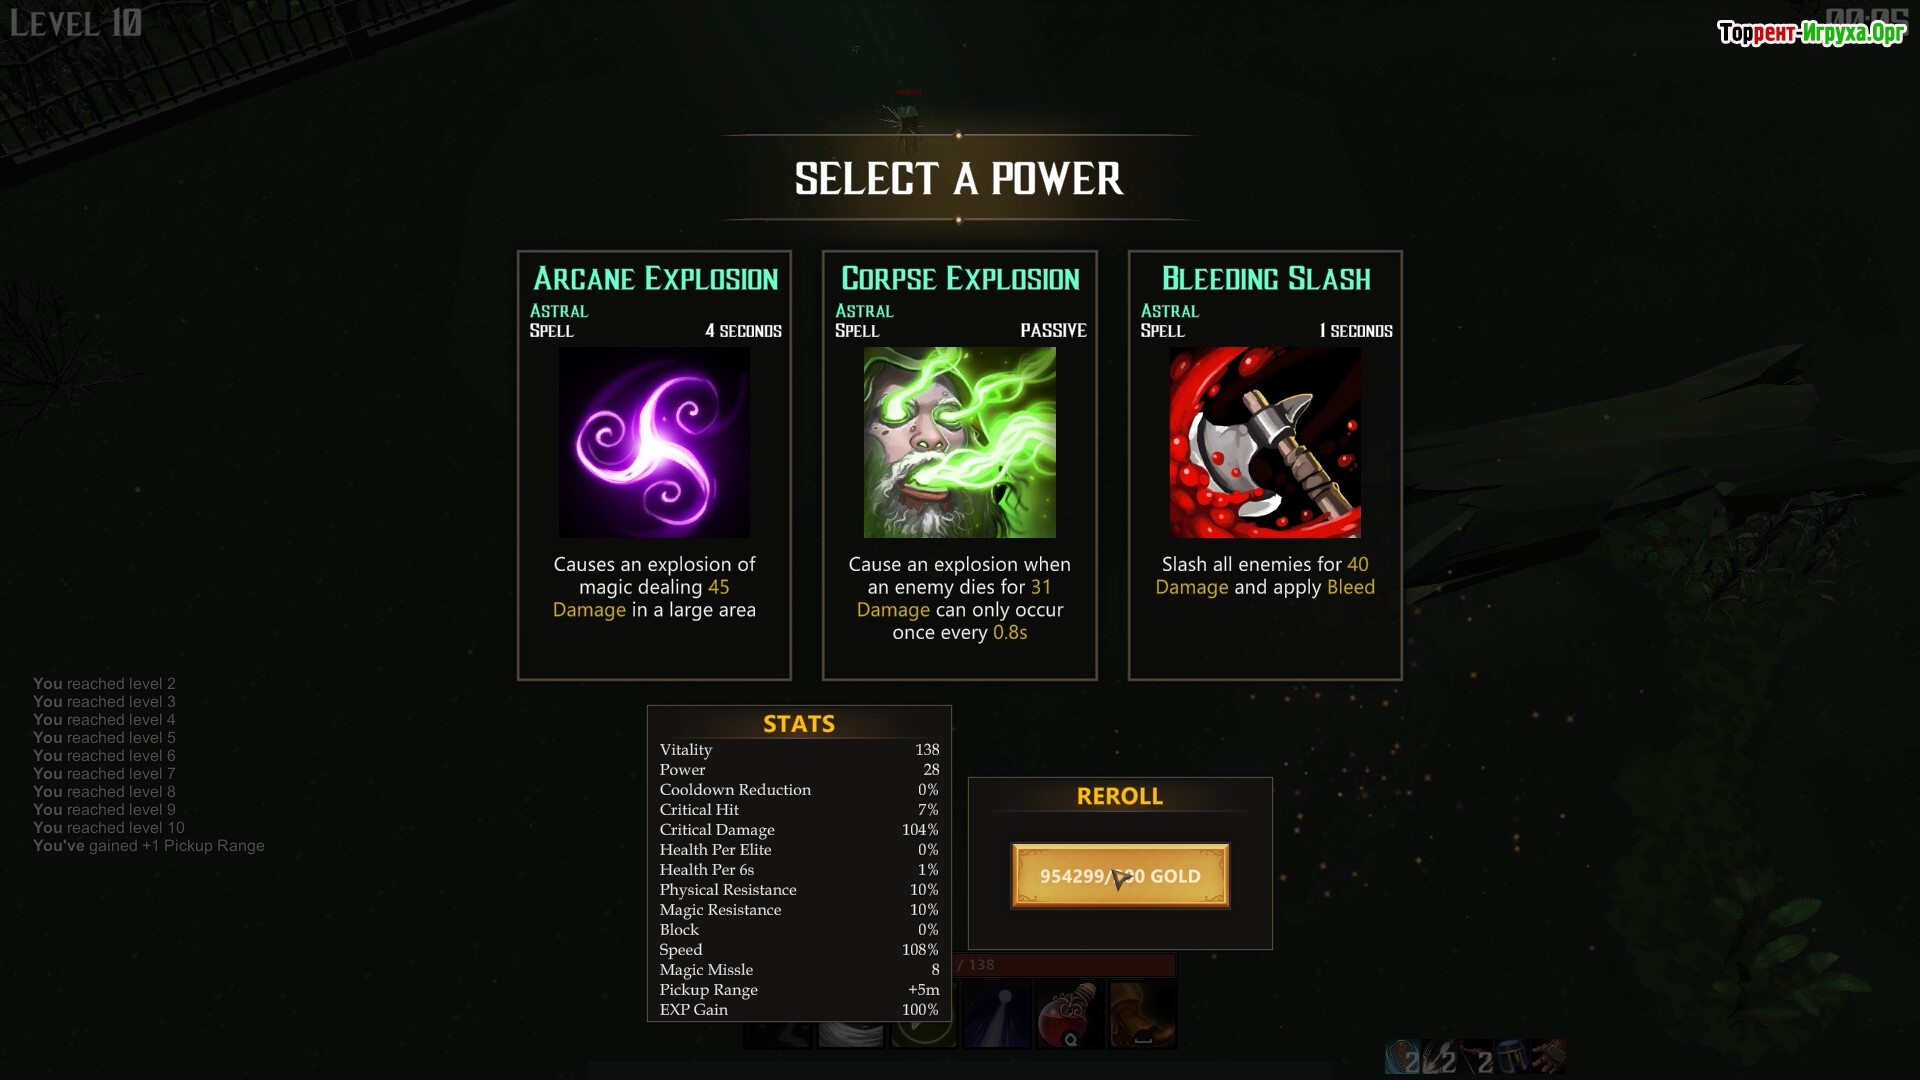Screen dimensions: 1920x1080
Task: Click the gauntlet item icon in inventory
Action: 1548,1057
